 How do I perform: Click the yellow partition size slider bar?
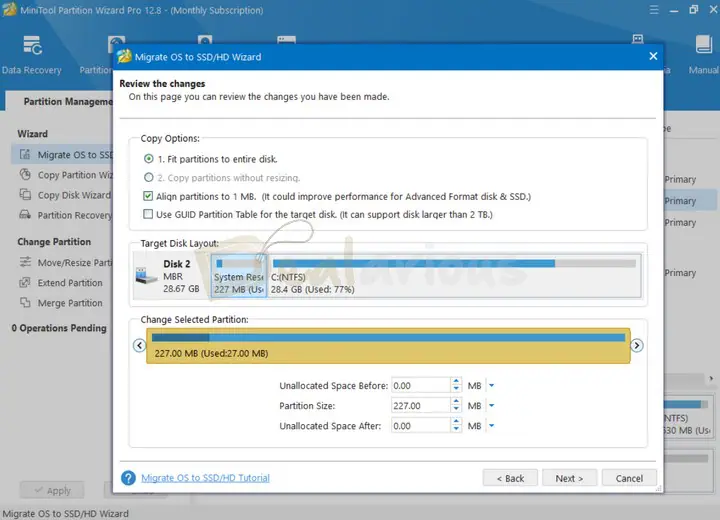click(x=388, y=346)
